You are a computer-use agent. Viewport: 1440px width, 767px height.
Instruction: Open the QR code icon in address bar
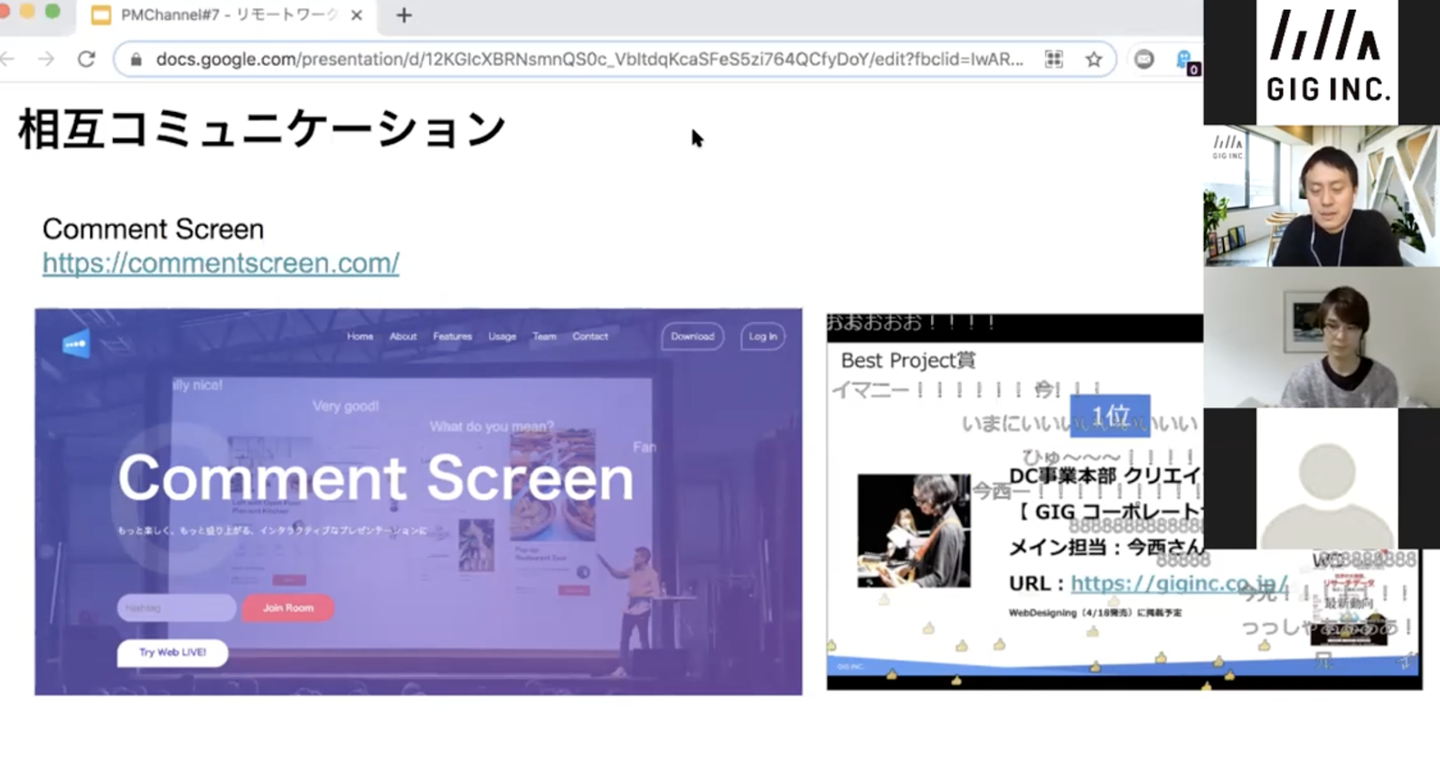pos(1054,59)
